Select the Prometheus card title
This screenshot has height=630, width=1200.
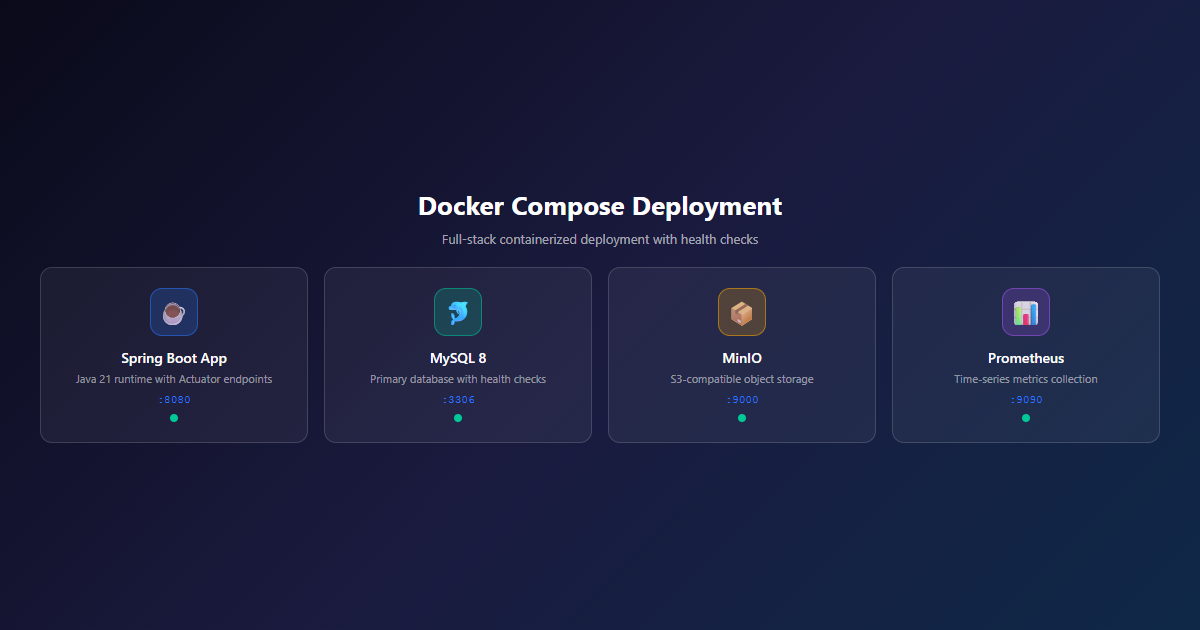1026,358
